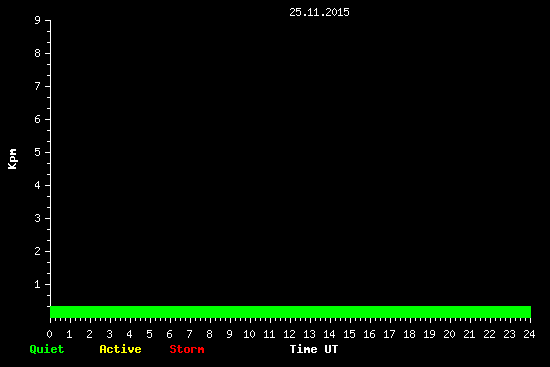The height and width of the screenshot is (367, 550).
Task: Click the green Kp bar in chart
Action: pyautogui.click(x=290, y=312)
